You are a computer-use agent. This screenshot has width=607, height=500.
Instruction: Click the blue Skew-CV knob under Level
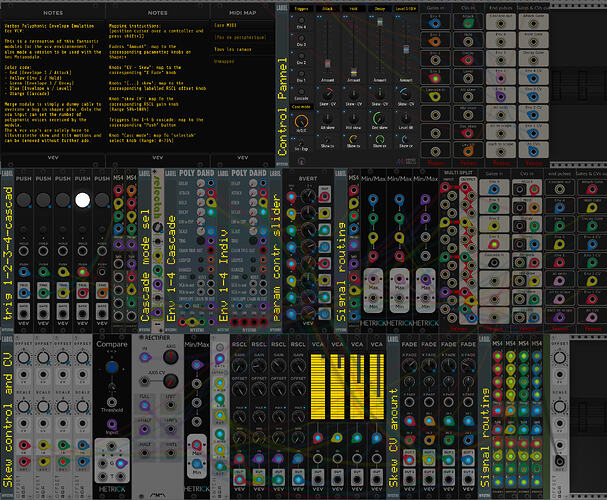pyautogui.click(x=406, y=94)
